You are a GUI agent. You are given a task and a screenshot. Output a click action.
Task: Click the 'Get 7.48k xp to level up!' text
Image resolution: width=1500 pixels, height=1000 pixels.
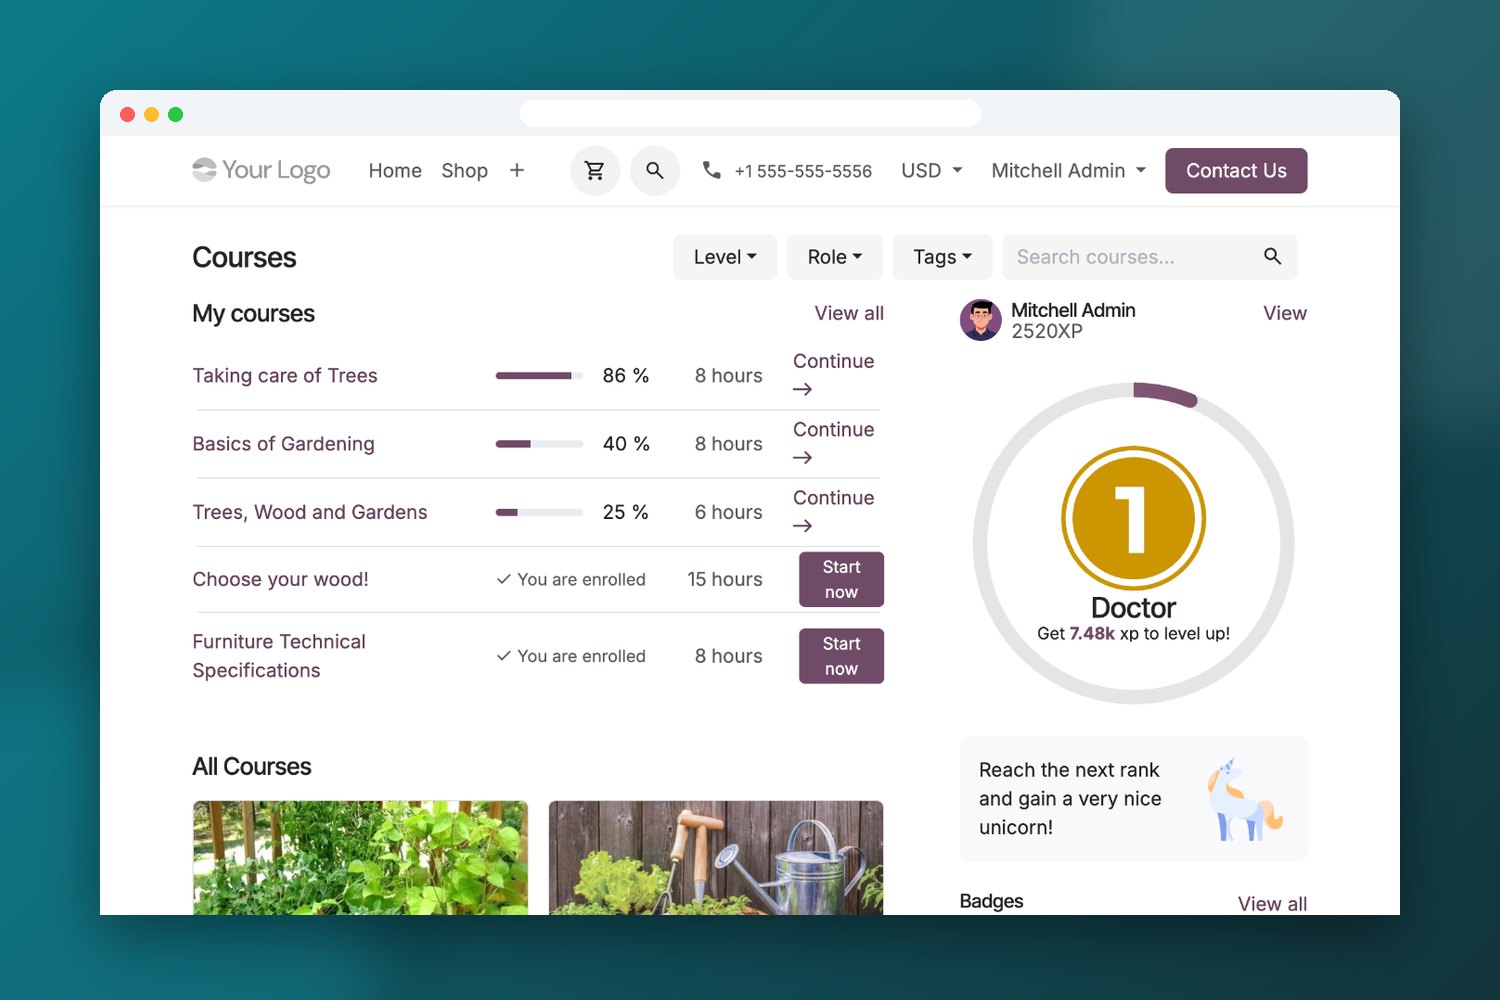point(1133,633)
